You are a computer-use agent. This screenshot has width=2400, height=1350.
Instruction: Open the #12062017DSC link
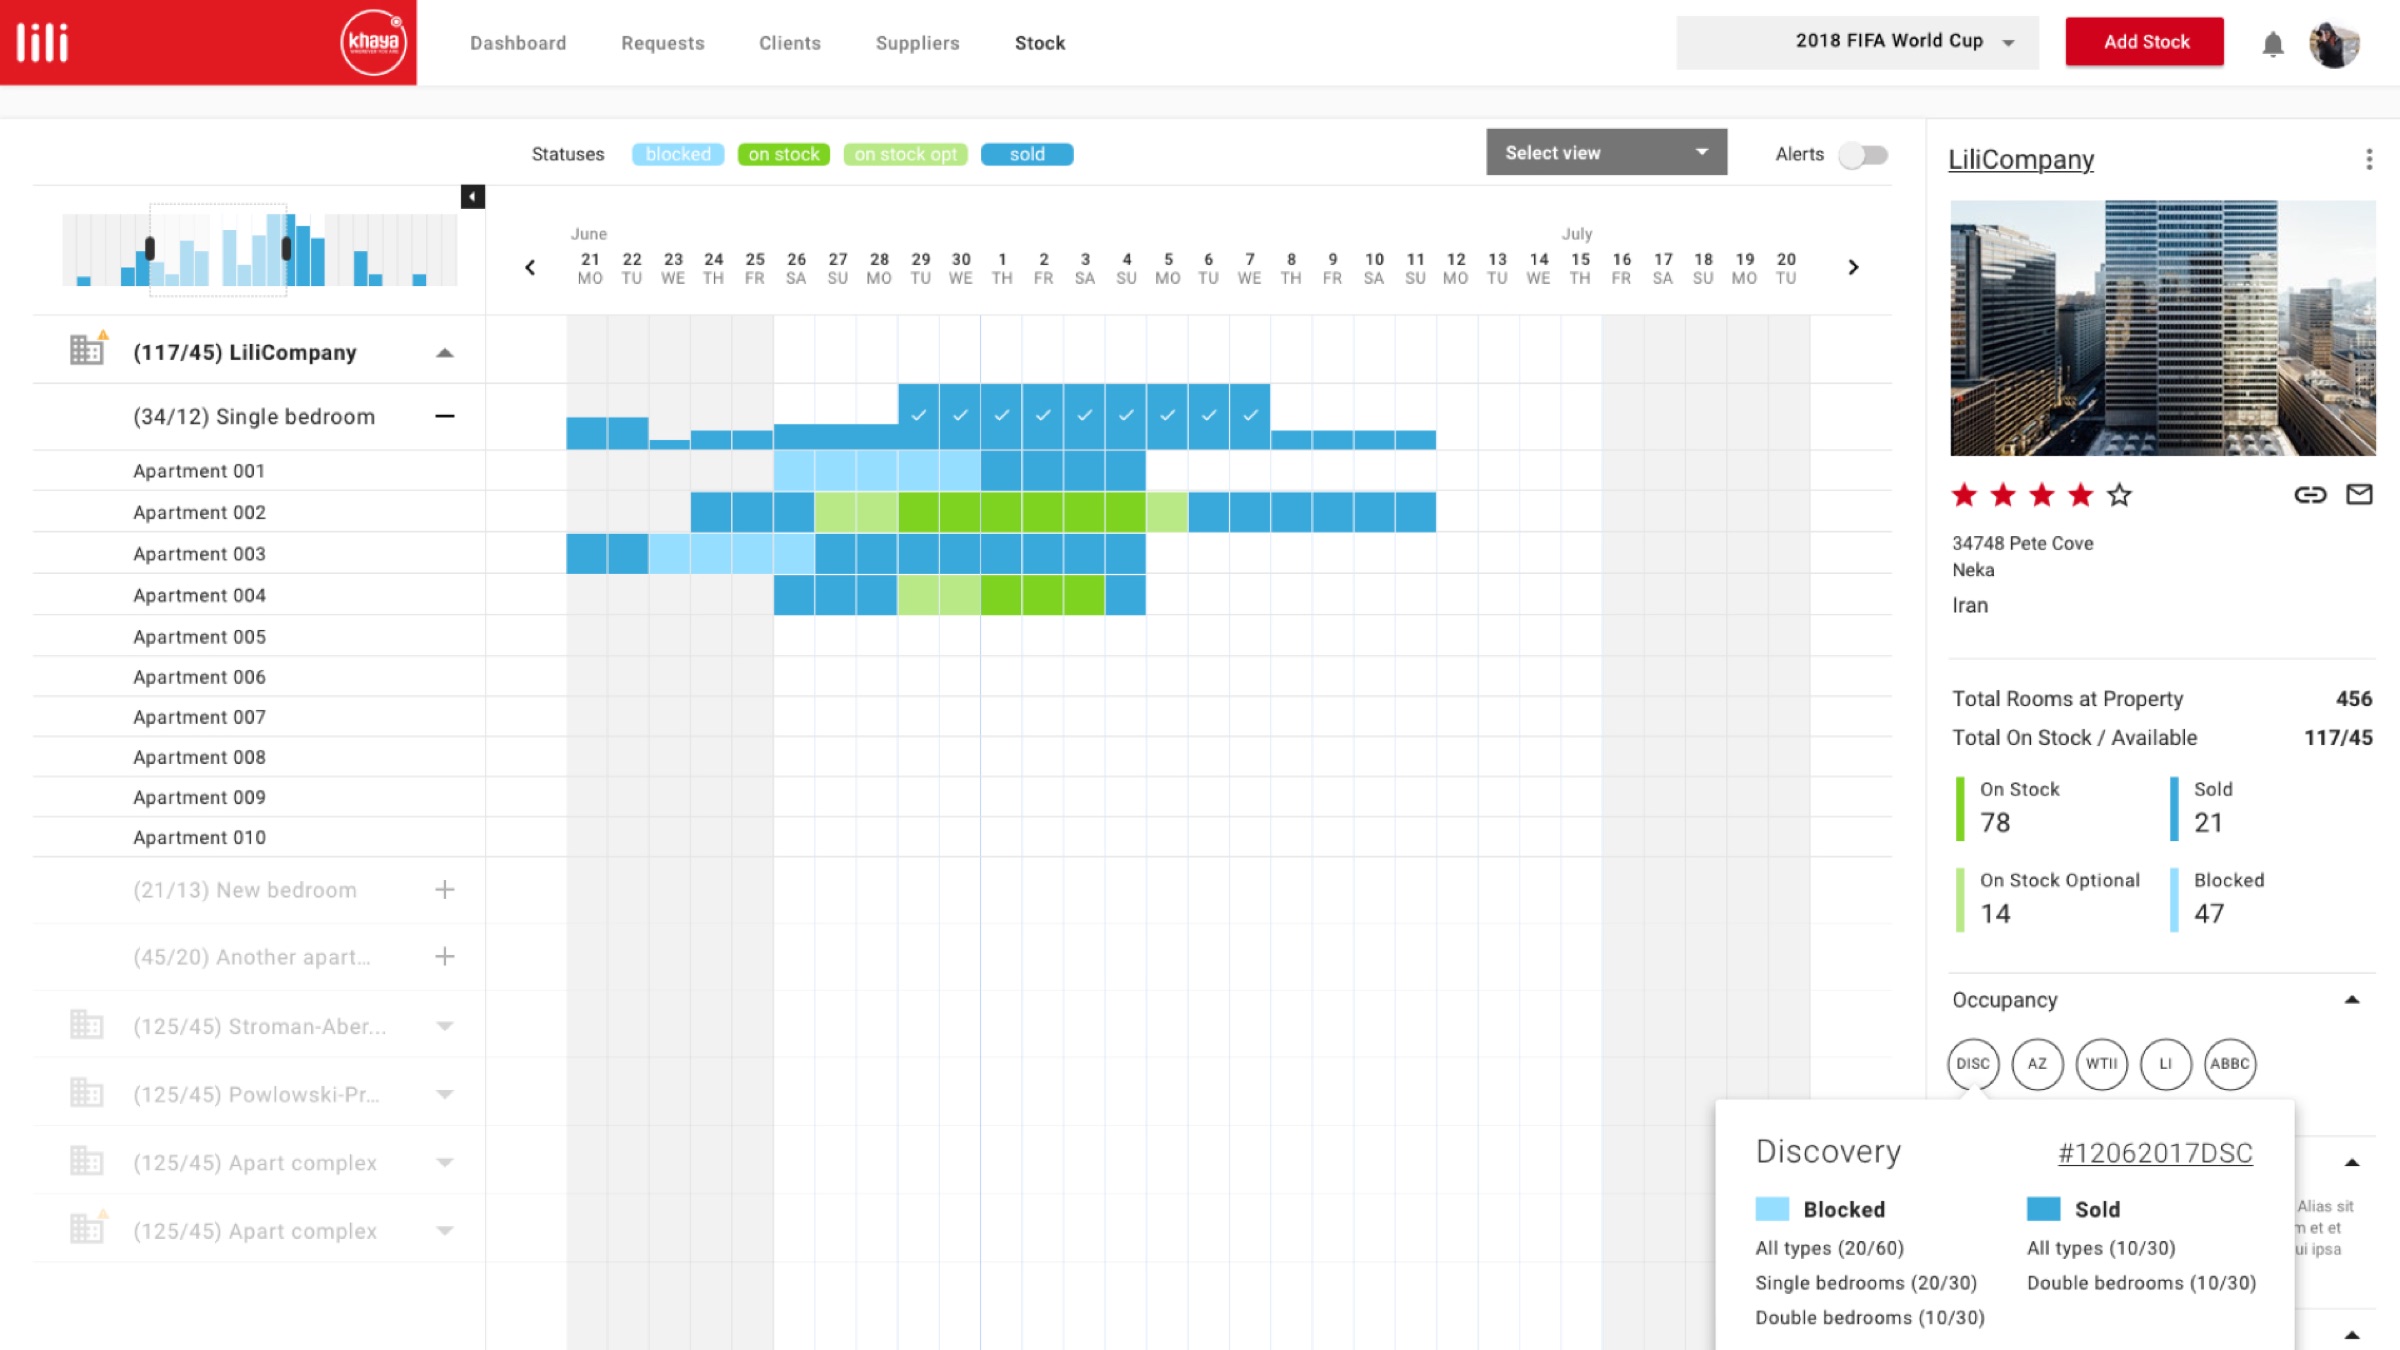point(2154,1153)
